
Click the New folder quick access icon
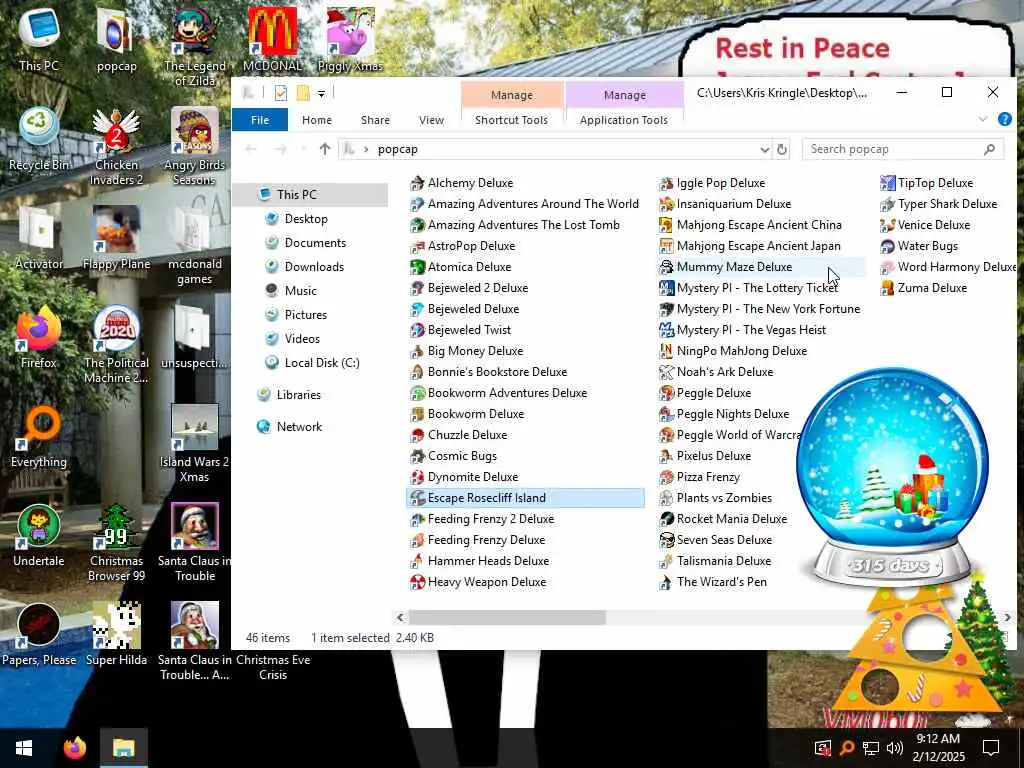tap(303, 93)
